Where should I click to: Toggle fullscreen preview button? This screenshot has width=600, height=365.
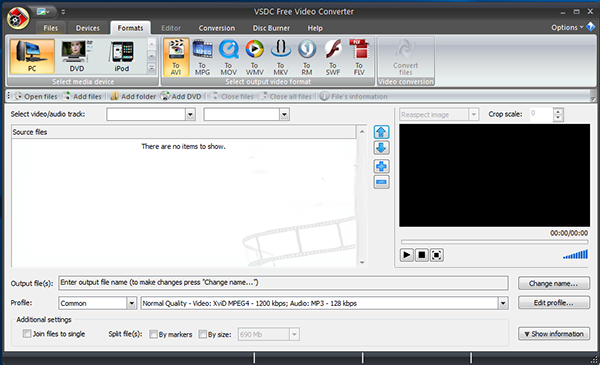tap(437, 255)
